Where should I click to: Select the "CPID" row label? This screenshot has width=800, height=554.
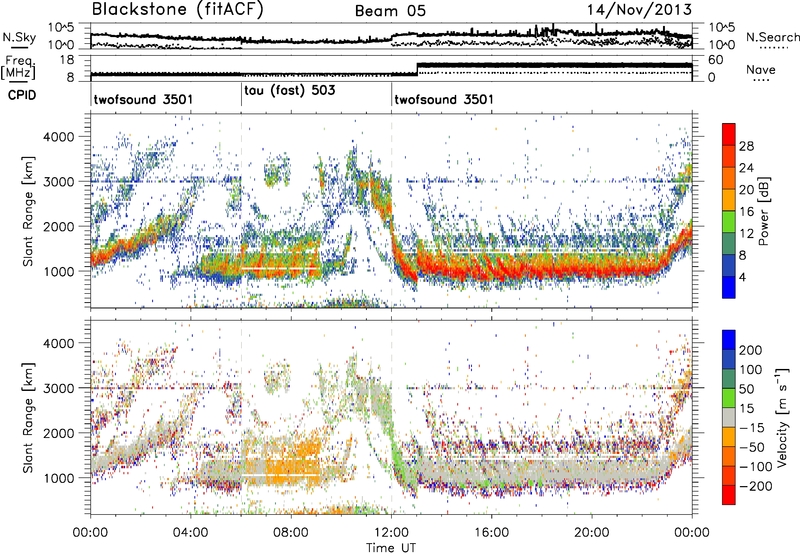tap(22, 95)
